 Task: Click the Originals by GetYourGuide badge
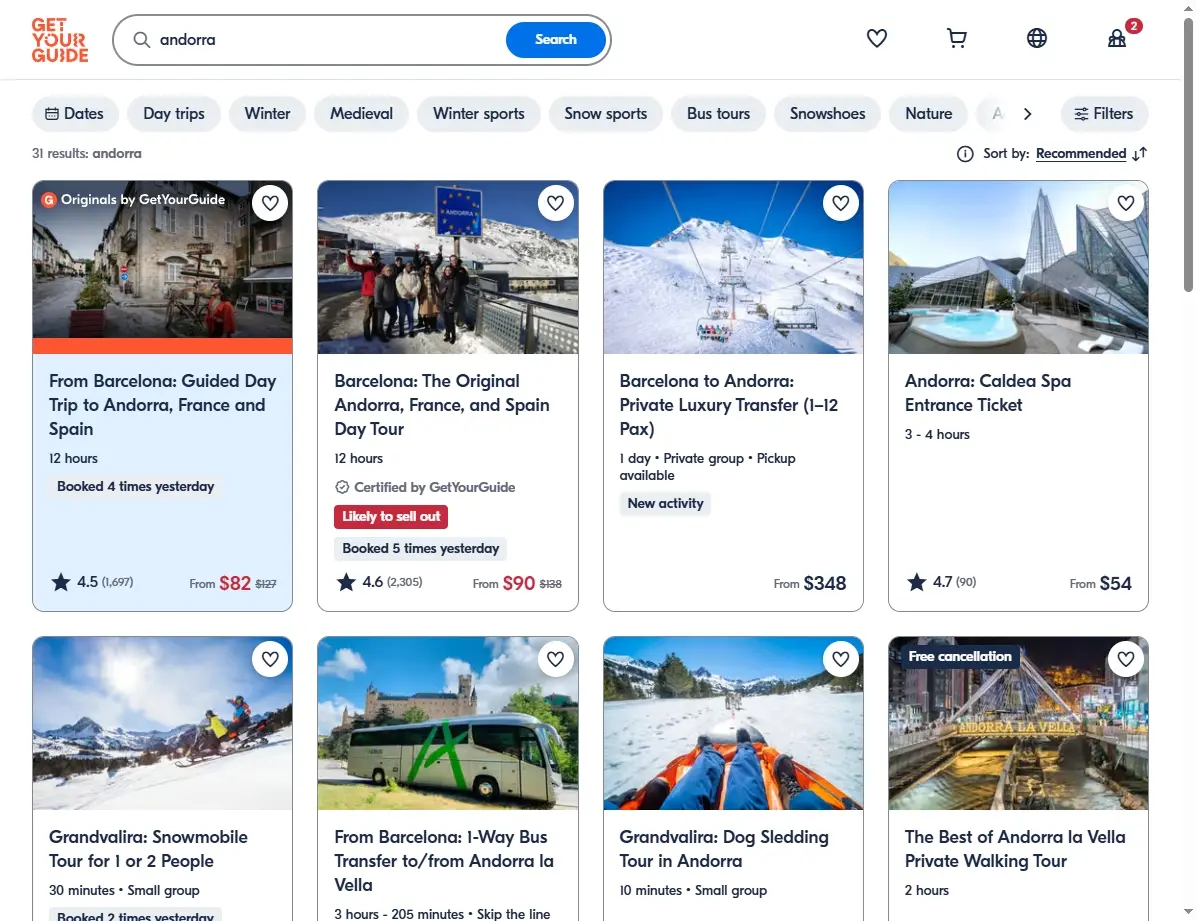[134, 200]
